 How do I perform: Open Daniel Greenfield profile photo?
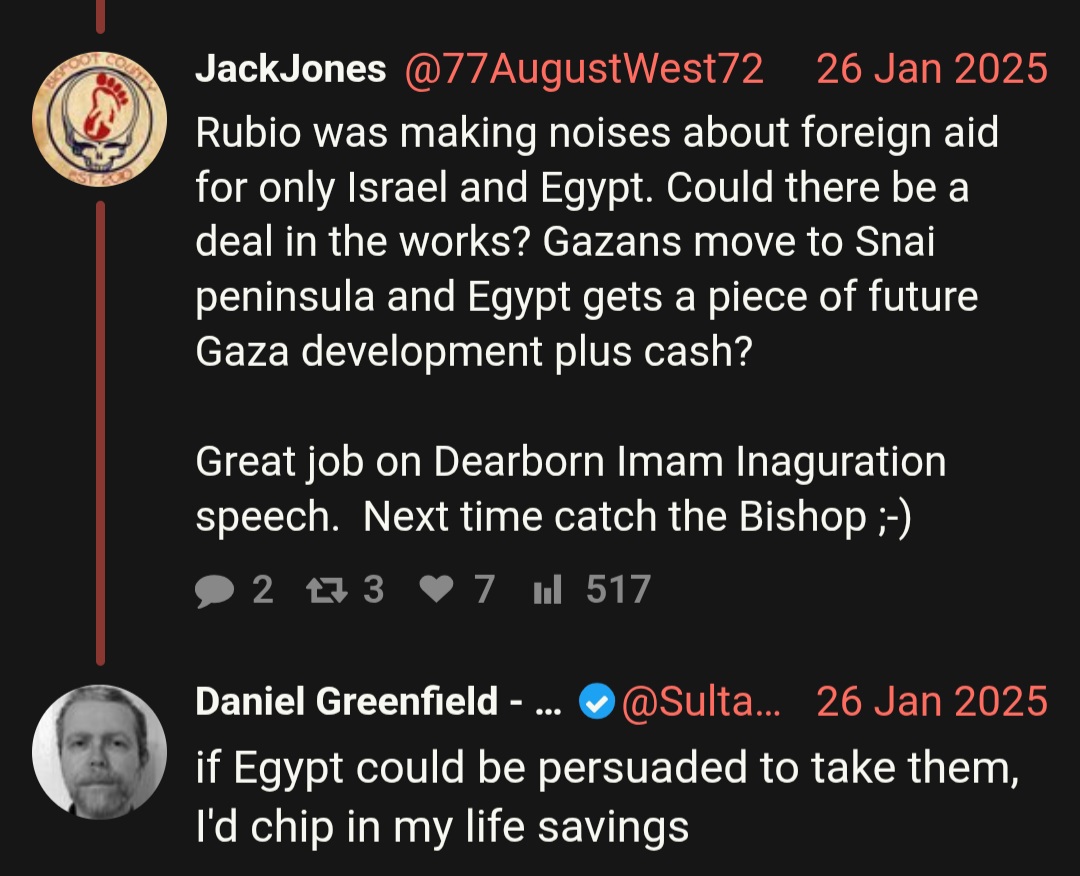99,752
